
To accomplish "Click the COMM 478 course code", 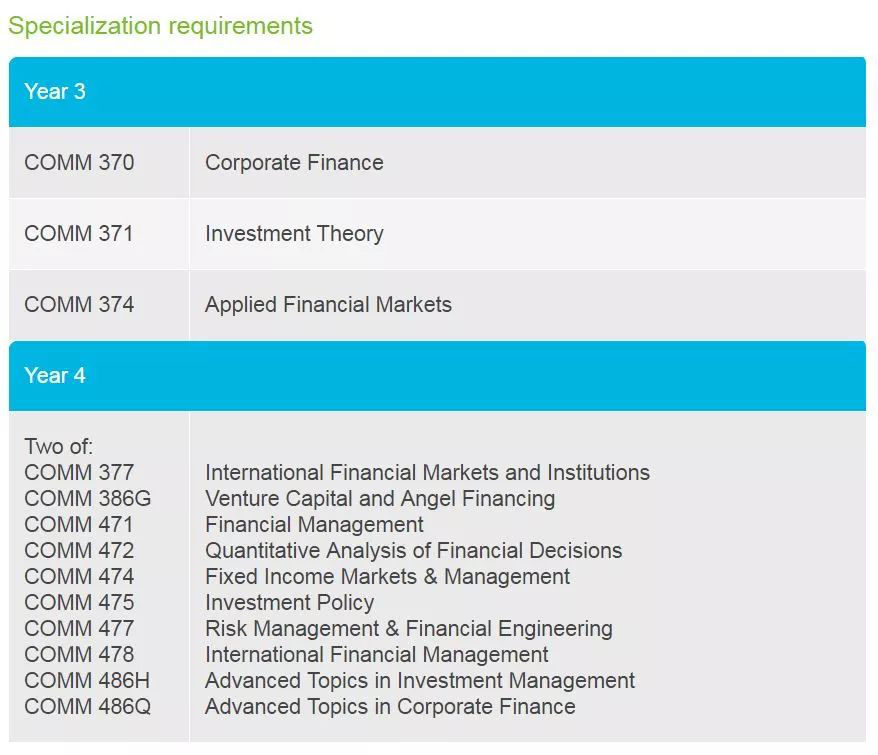I will point(79,655).
